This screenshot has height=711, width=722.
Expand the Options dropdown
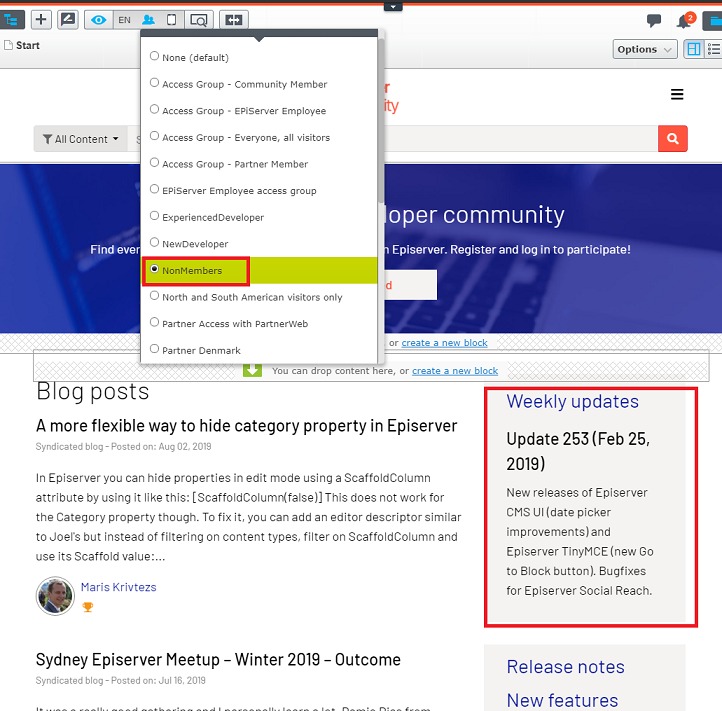tap(645, 49)
